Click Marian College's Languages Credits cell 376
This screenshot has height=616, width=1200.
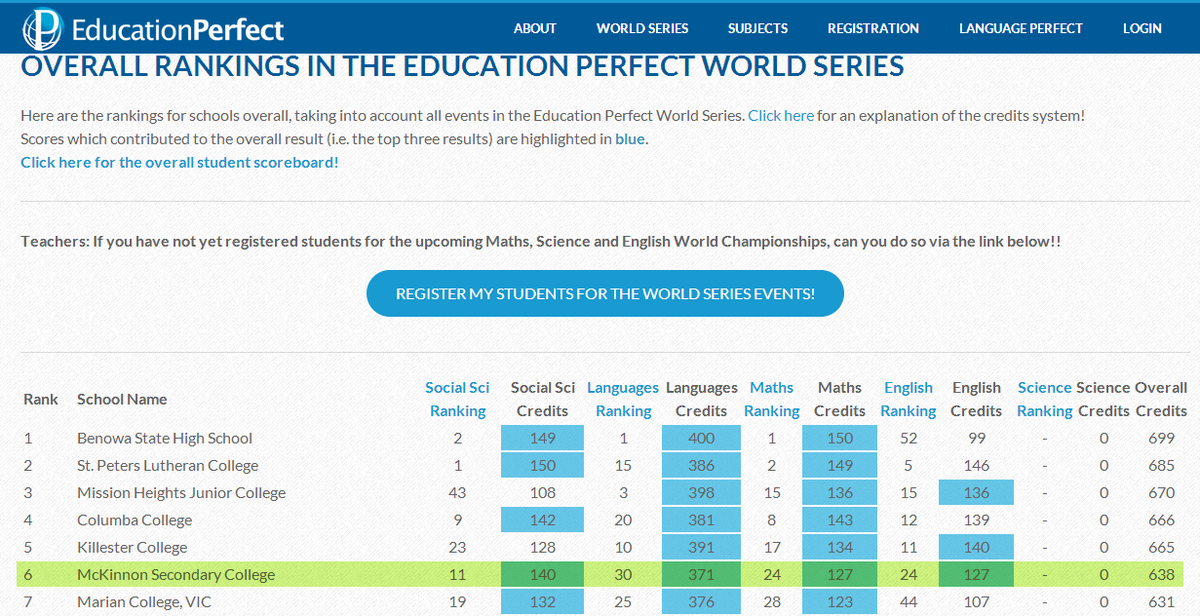click(x=701, y=601)
